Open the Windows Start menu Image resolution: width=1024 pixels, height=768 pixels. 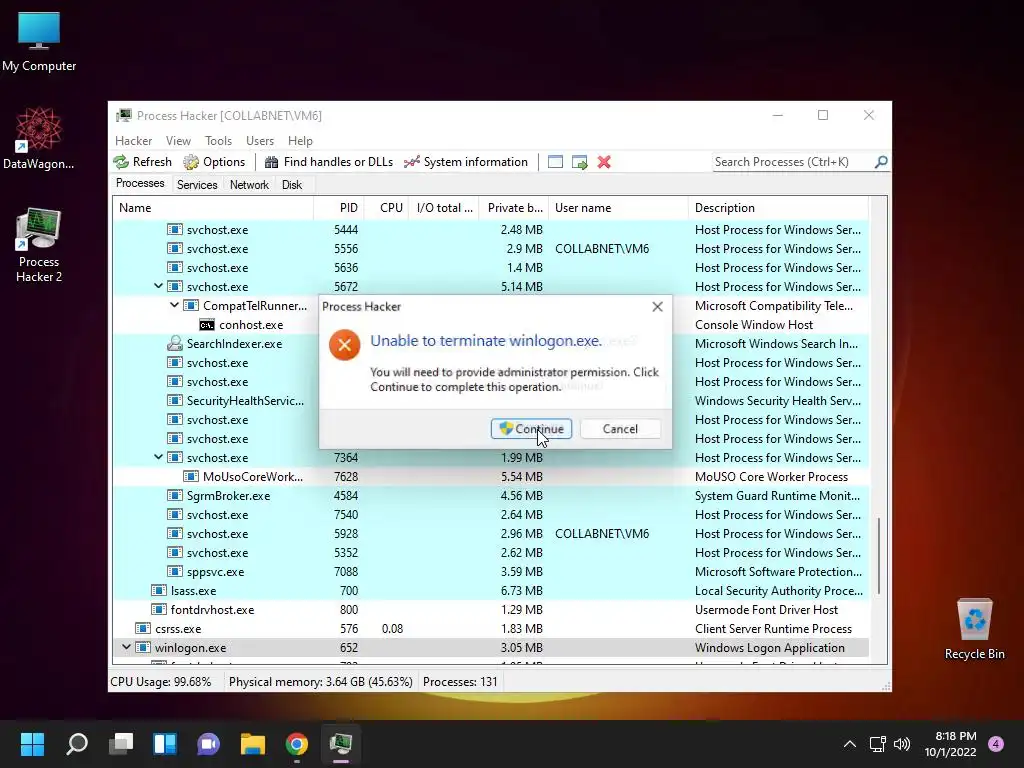32,744
